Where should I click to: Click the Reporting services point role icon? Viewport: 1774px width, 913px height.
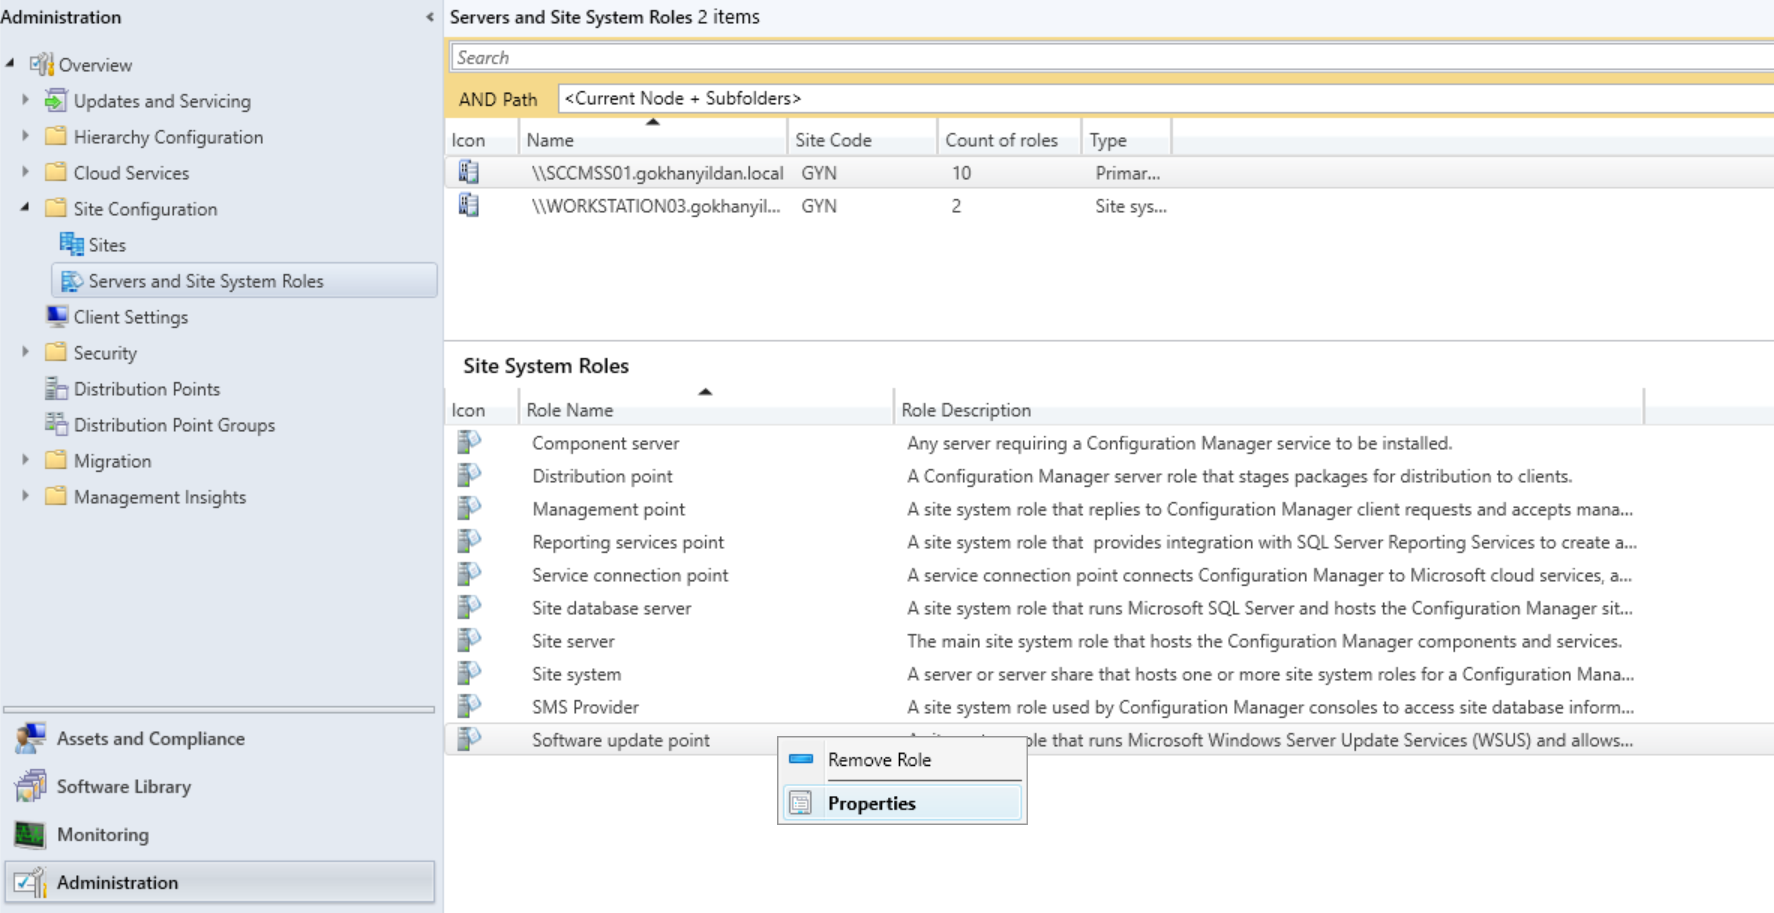[x=469, y=541]
